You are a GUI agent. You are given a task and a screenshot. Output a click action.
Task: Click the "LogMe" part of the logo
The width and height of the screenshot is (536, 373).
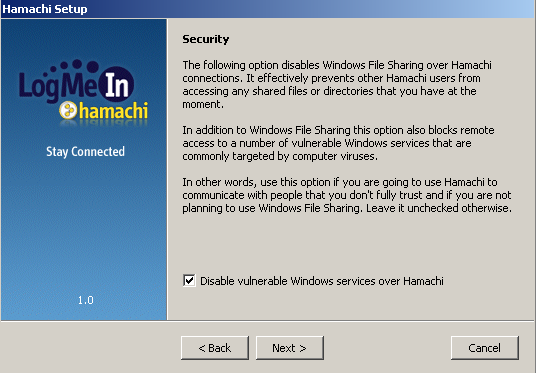click(x=58, y=85)
